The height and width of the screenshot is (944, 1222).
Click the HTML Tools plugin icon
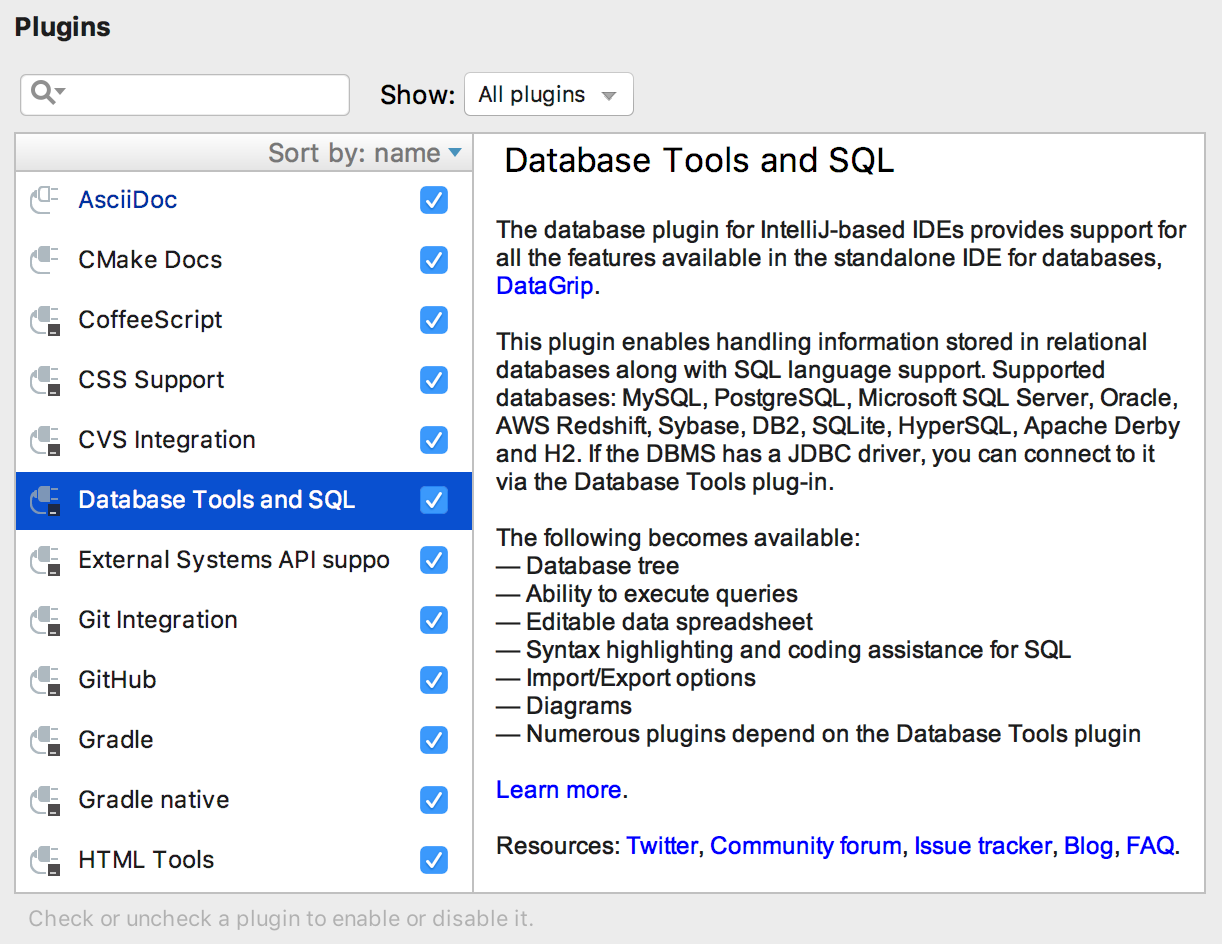click(45, 860)
